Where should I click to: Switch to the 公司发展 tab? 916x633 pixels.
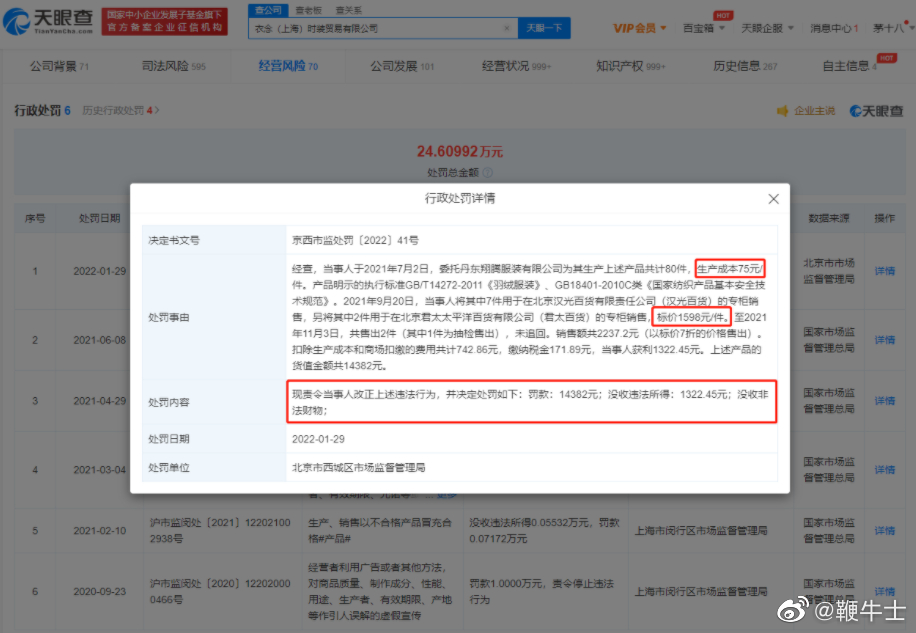[402, 66]
